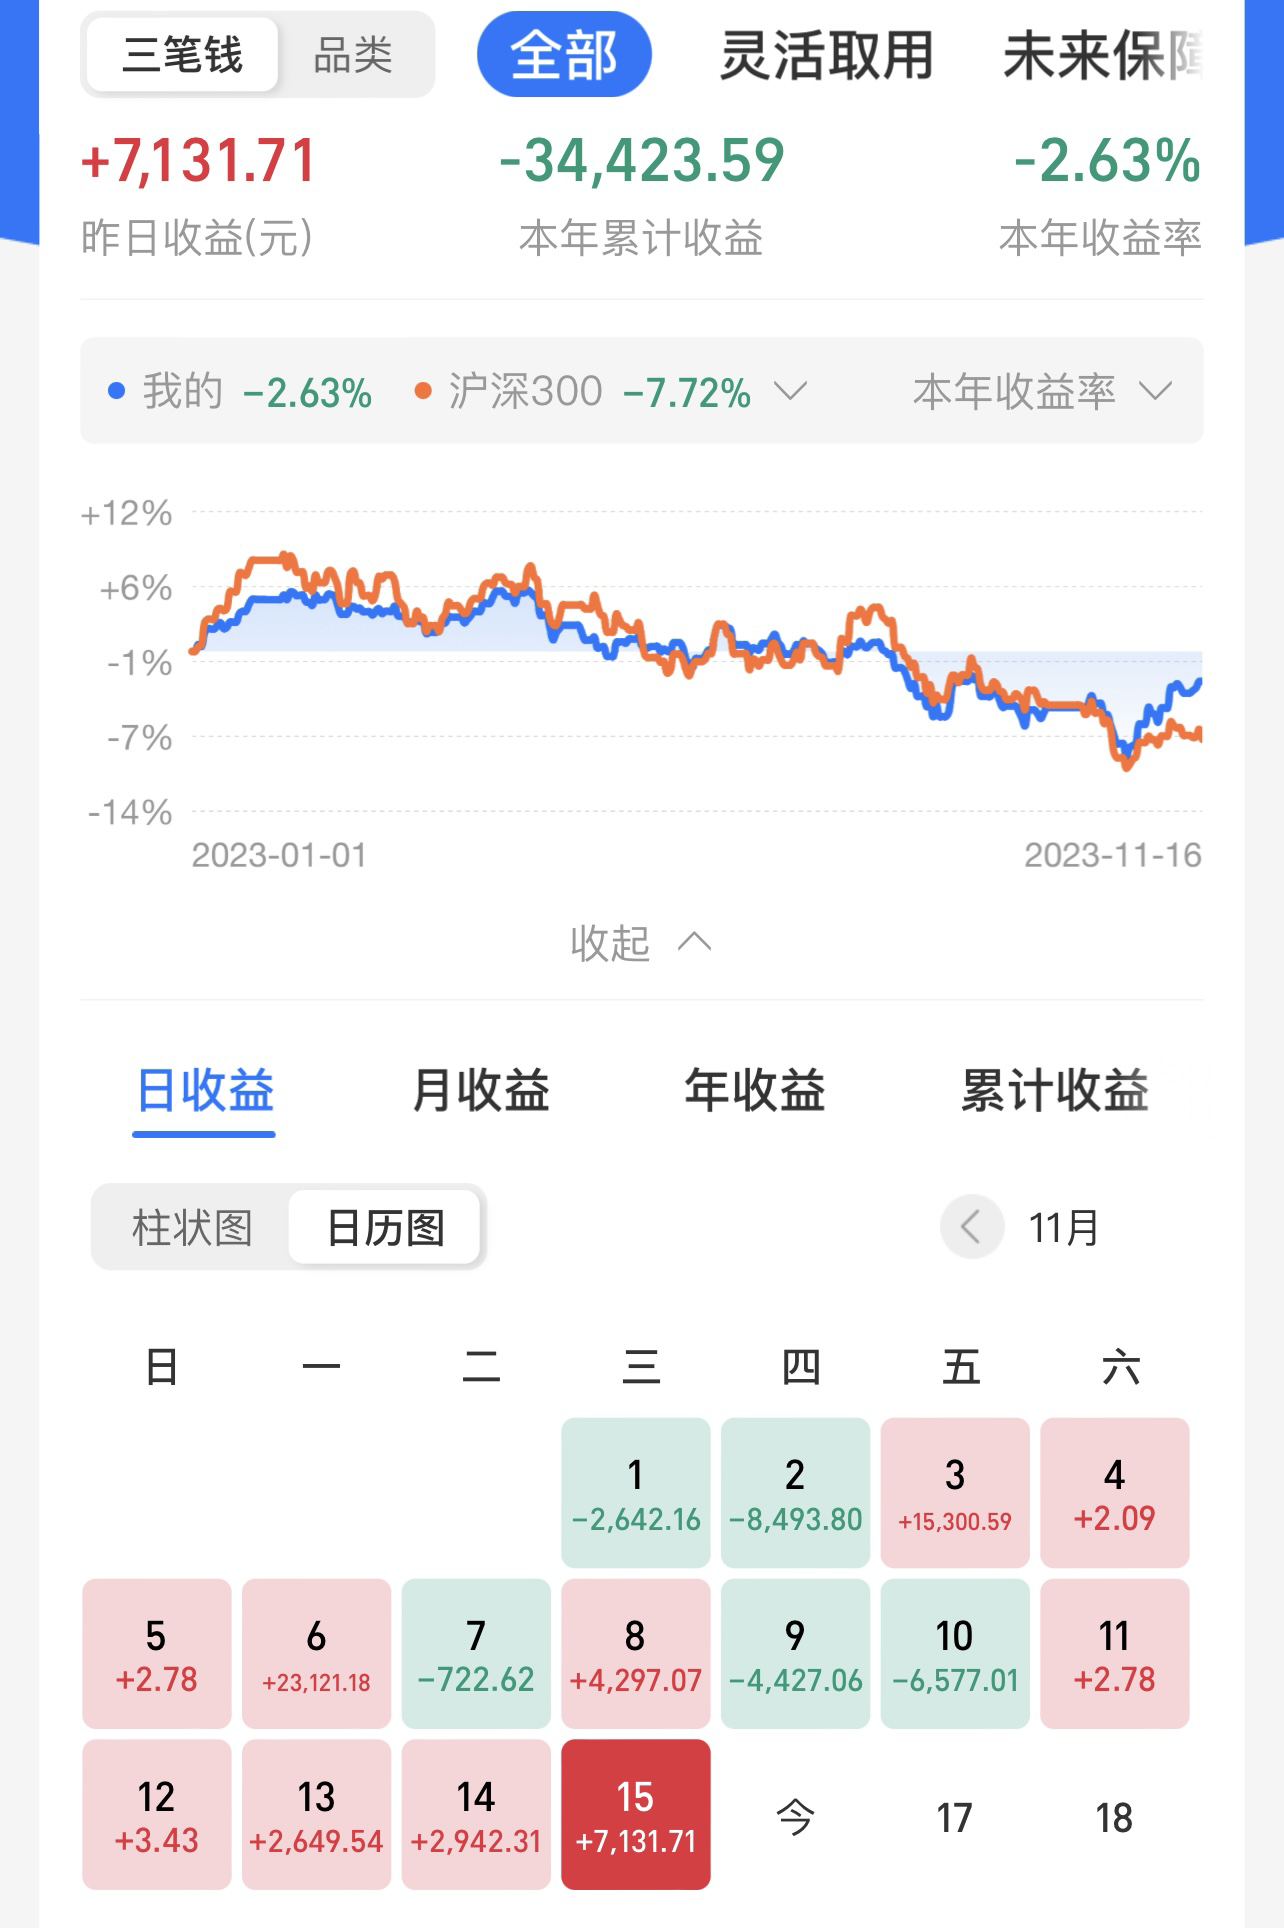Open the 未来保障 tab
The height and width of the screenshot is (1928, 1284).
1102,55
